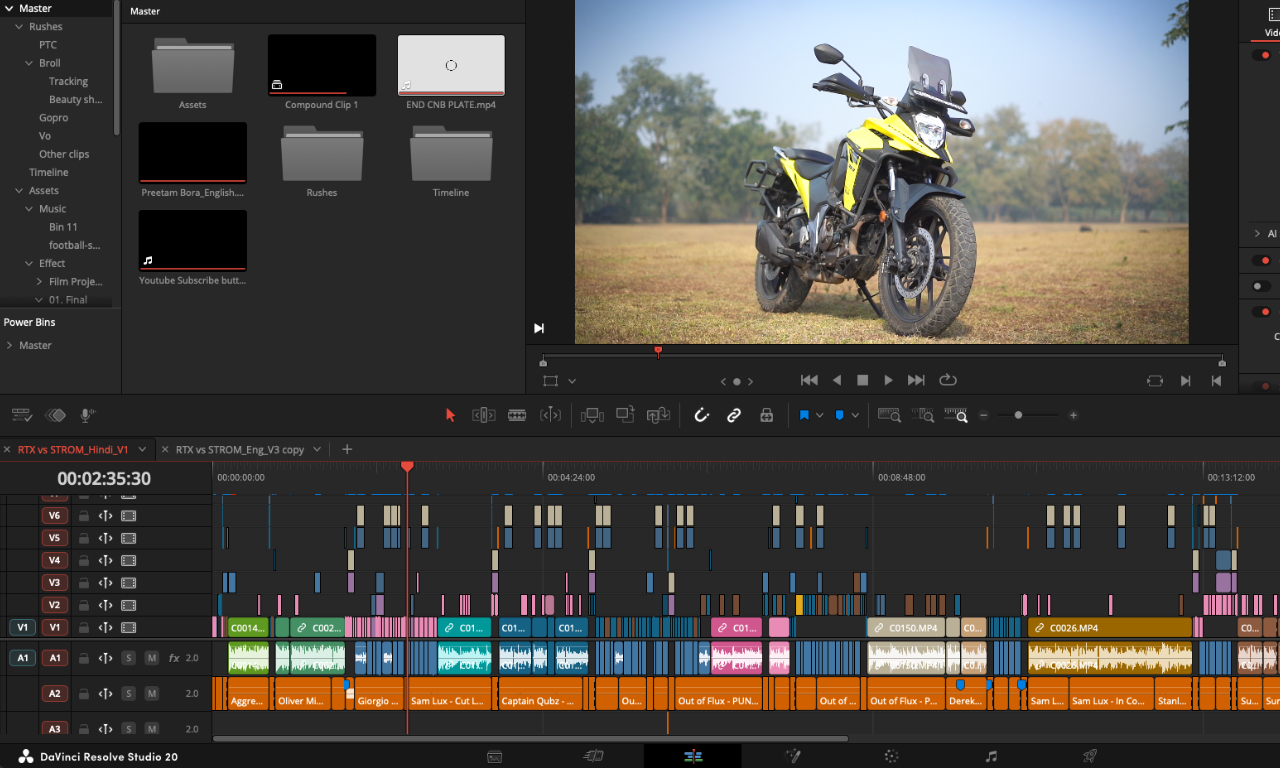
Task: Select the arrow Selection Mode tool
Action: pos(450,415)
